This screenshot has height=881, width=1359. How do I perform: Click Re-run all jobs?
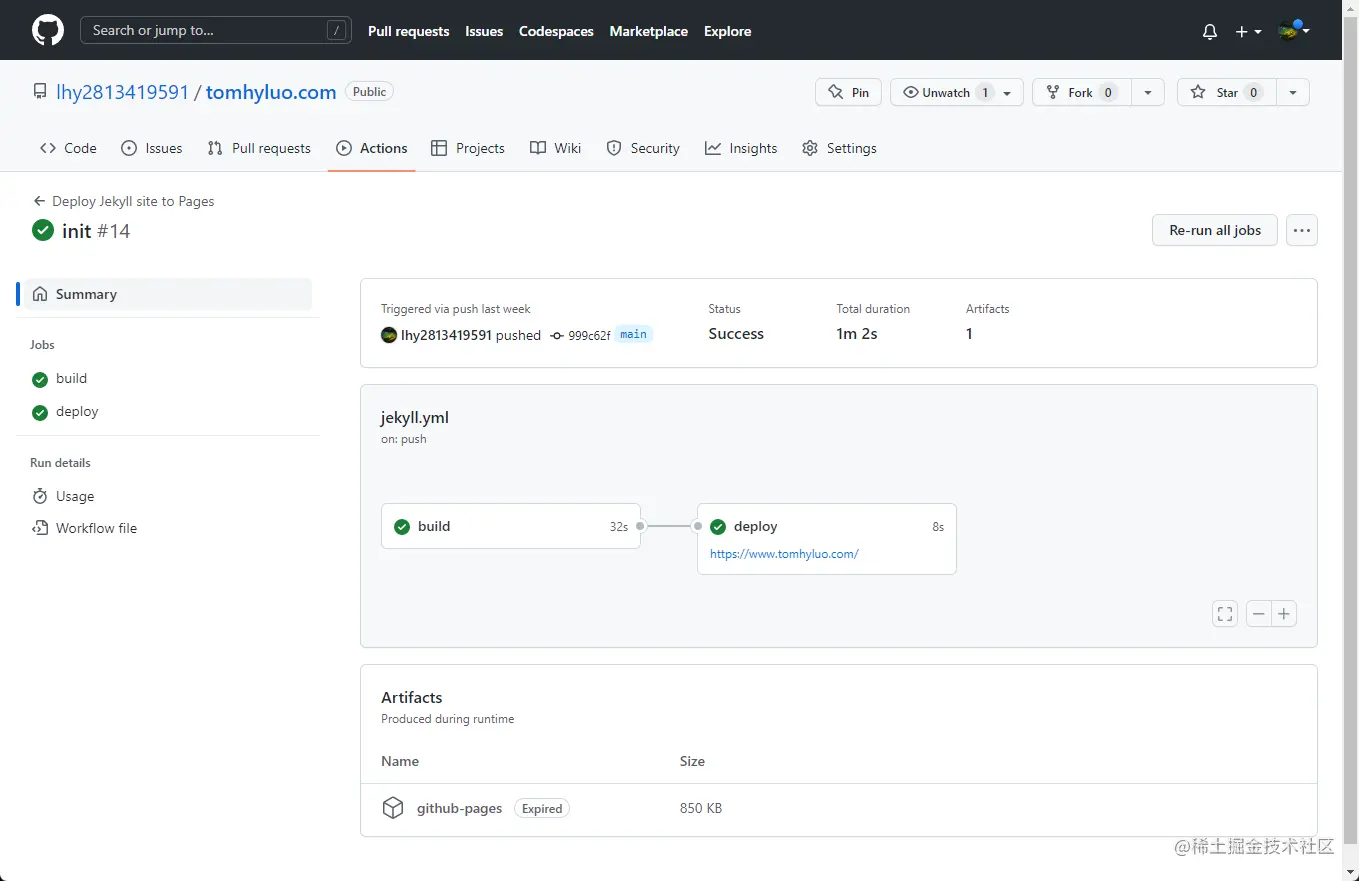point(1215,230)
